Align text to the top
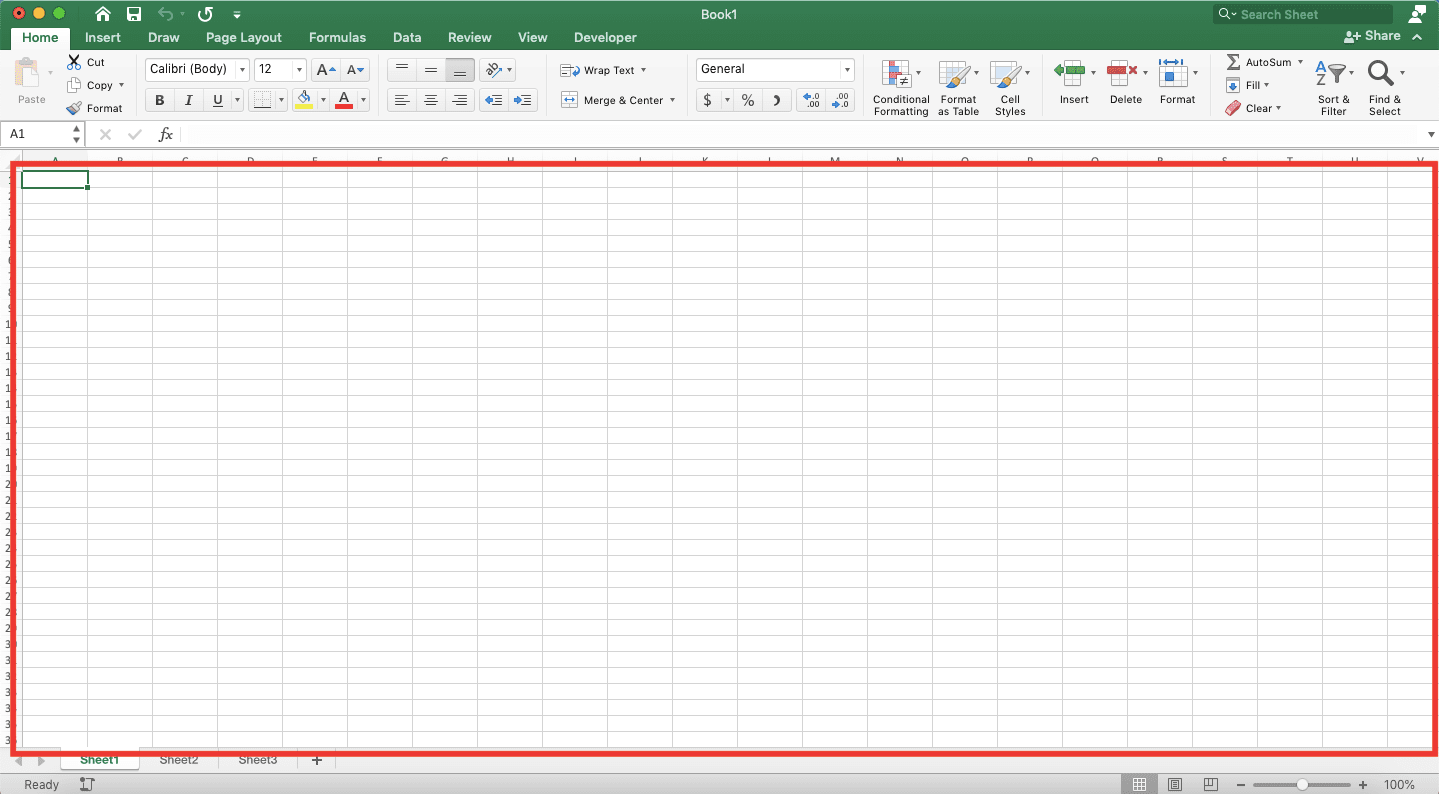This screenshot has height=794, width=1439. coord(402,69)
